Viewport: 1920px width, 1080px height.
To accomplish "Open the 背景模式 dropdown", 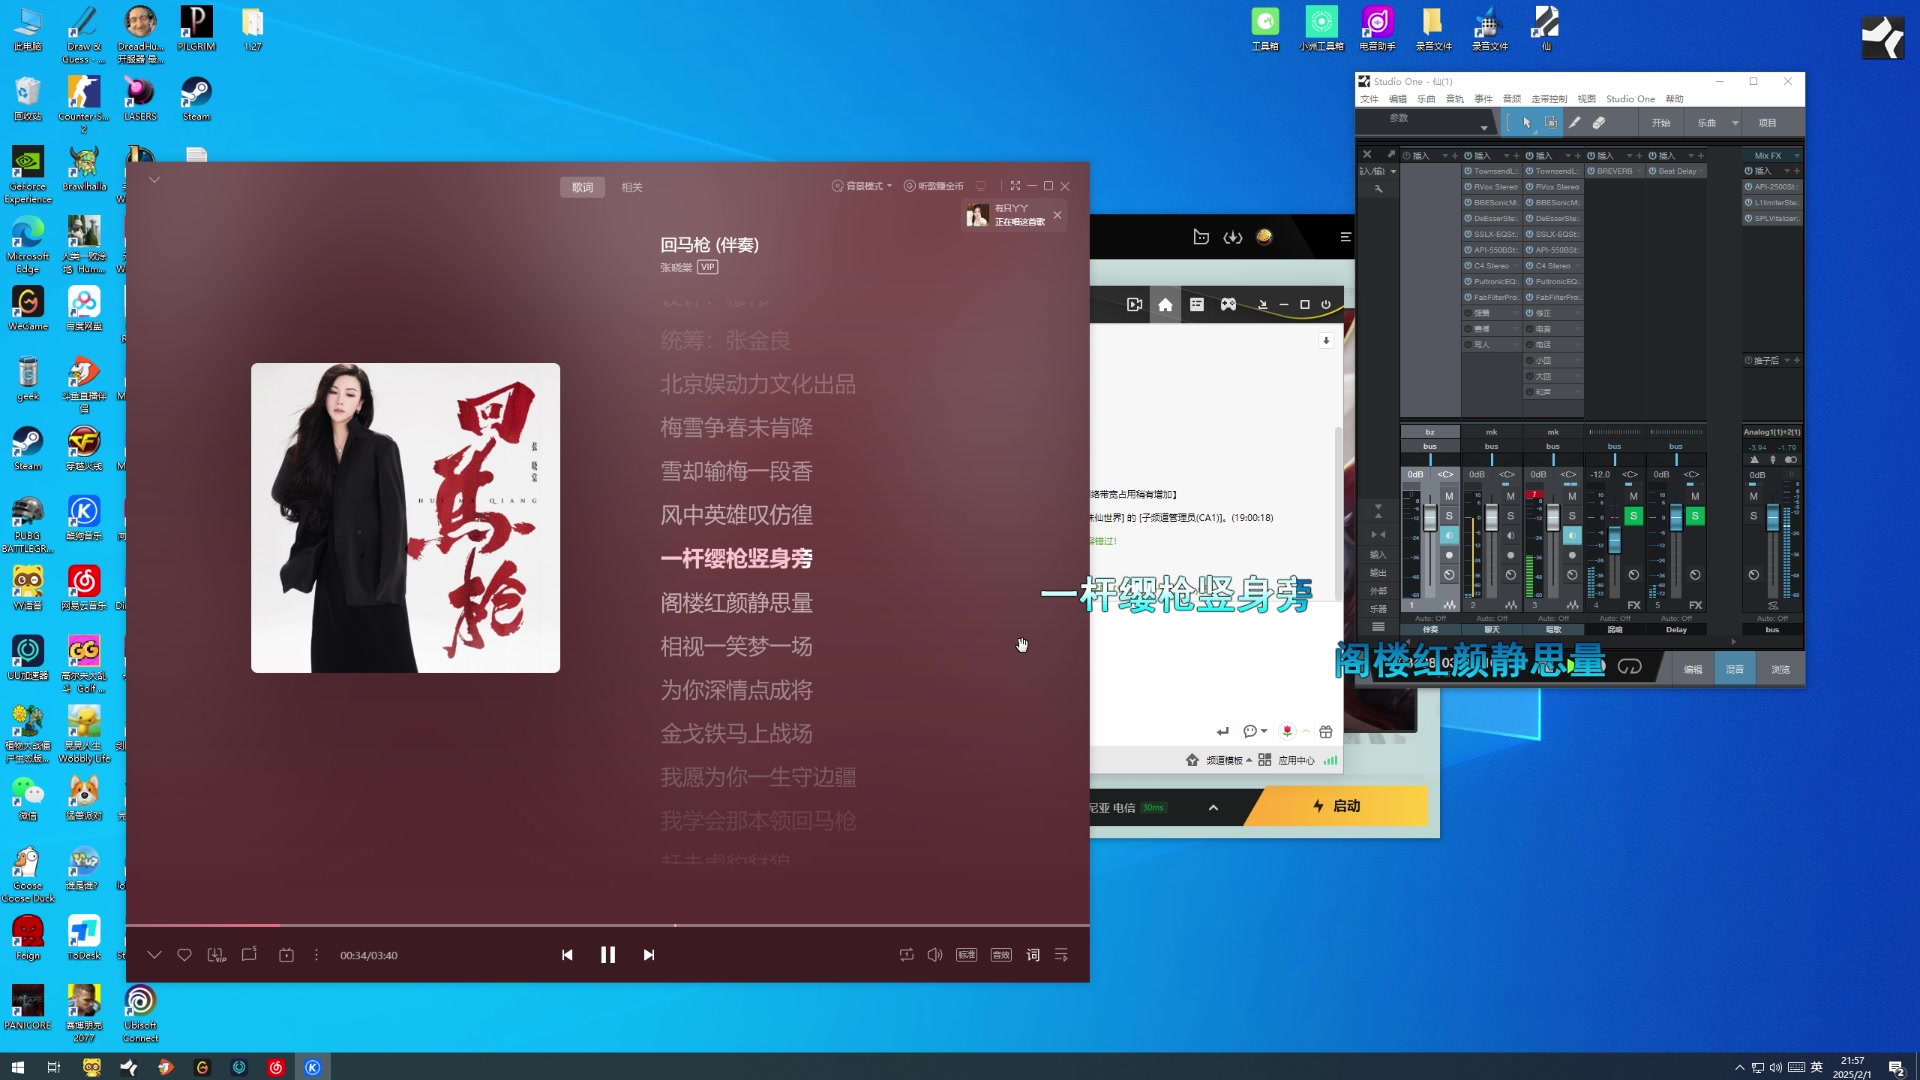I will (862, 186).
